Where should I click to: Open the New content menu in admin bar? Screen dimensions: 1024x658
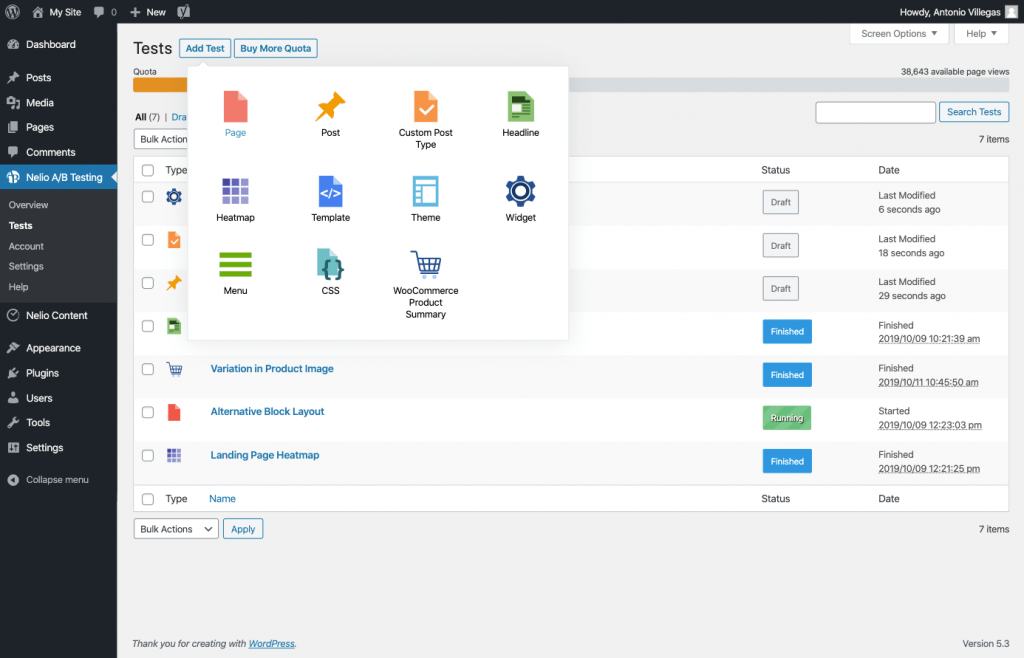pos(148,12)
